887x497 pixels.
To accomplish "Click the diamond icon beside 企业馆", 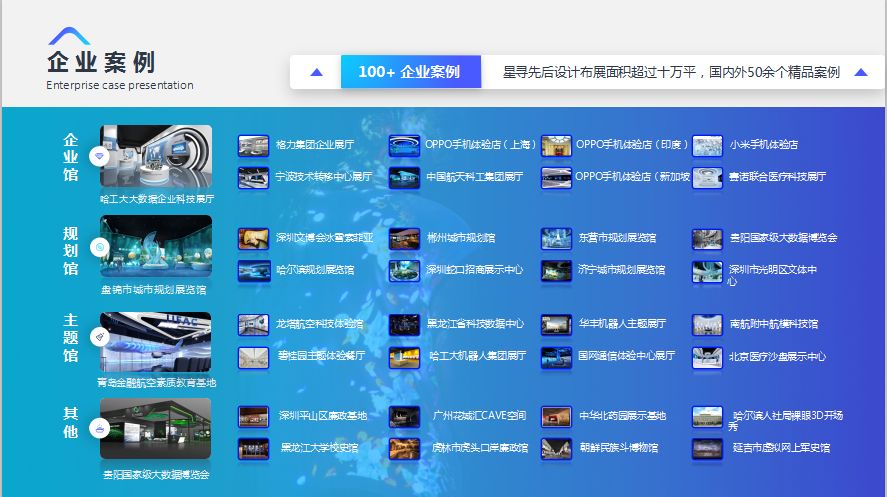I will (x=100, y=156).
